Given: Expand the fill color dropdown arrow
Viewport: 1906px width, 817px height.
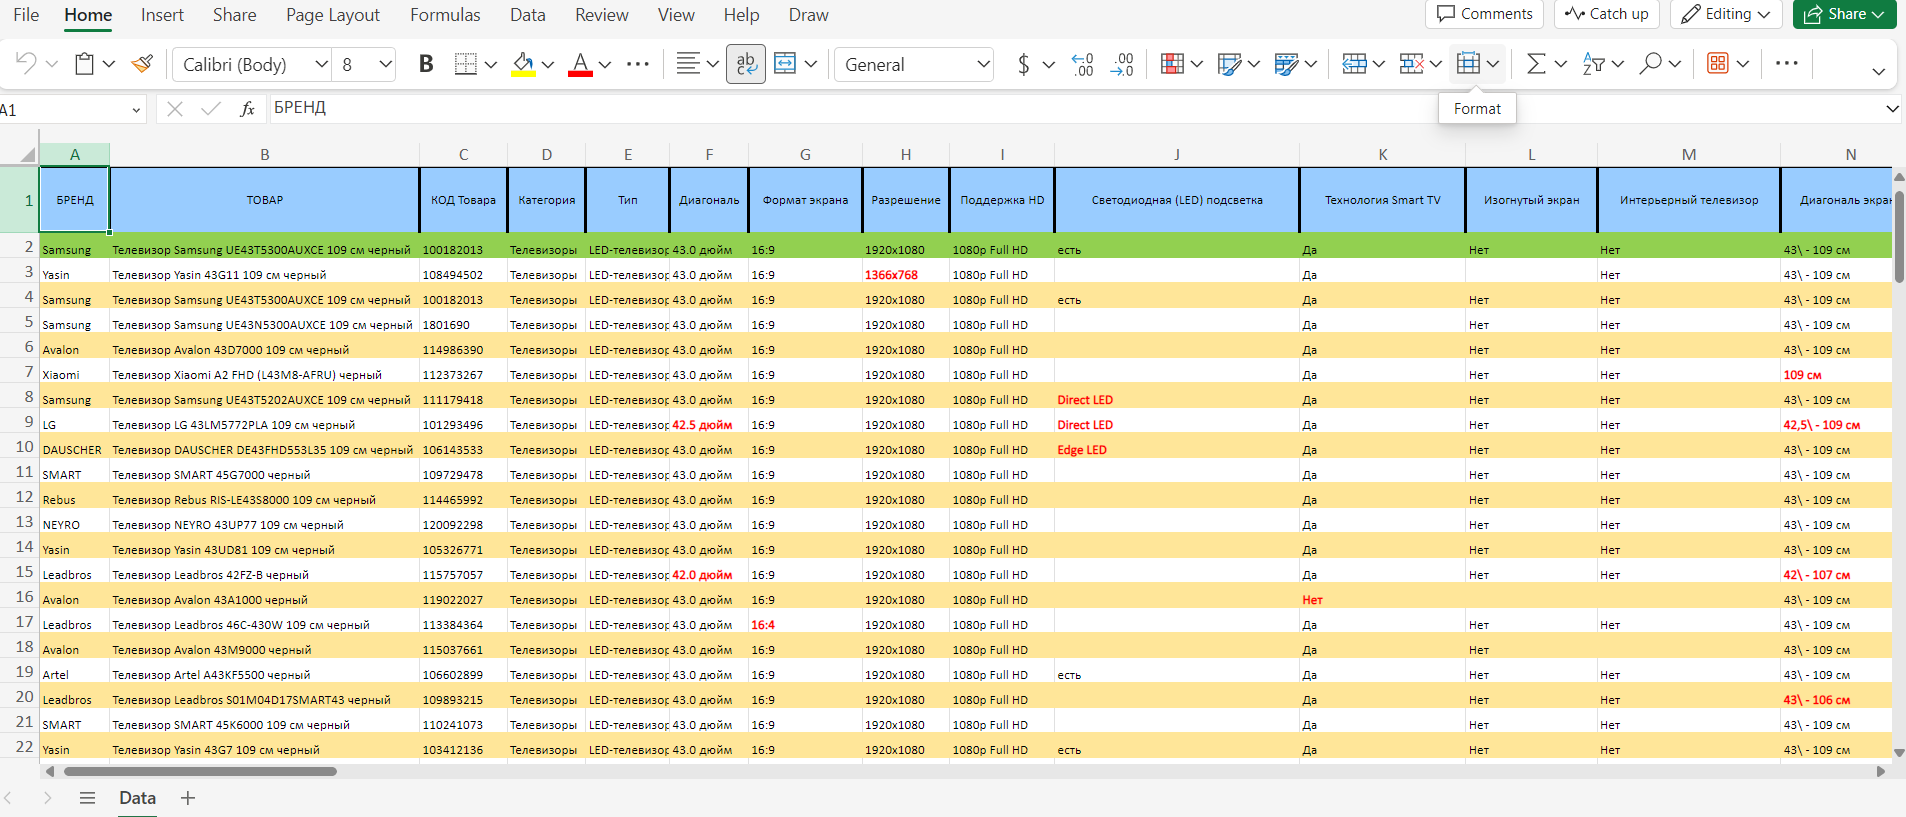Looking at the screenshot, I should [x=548, y=64].
